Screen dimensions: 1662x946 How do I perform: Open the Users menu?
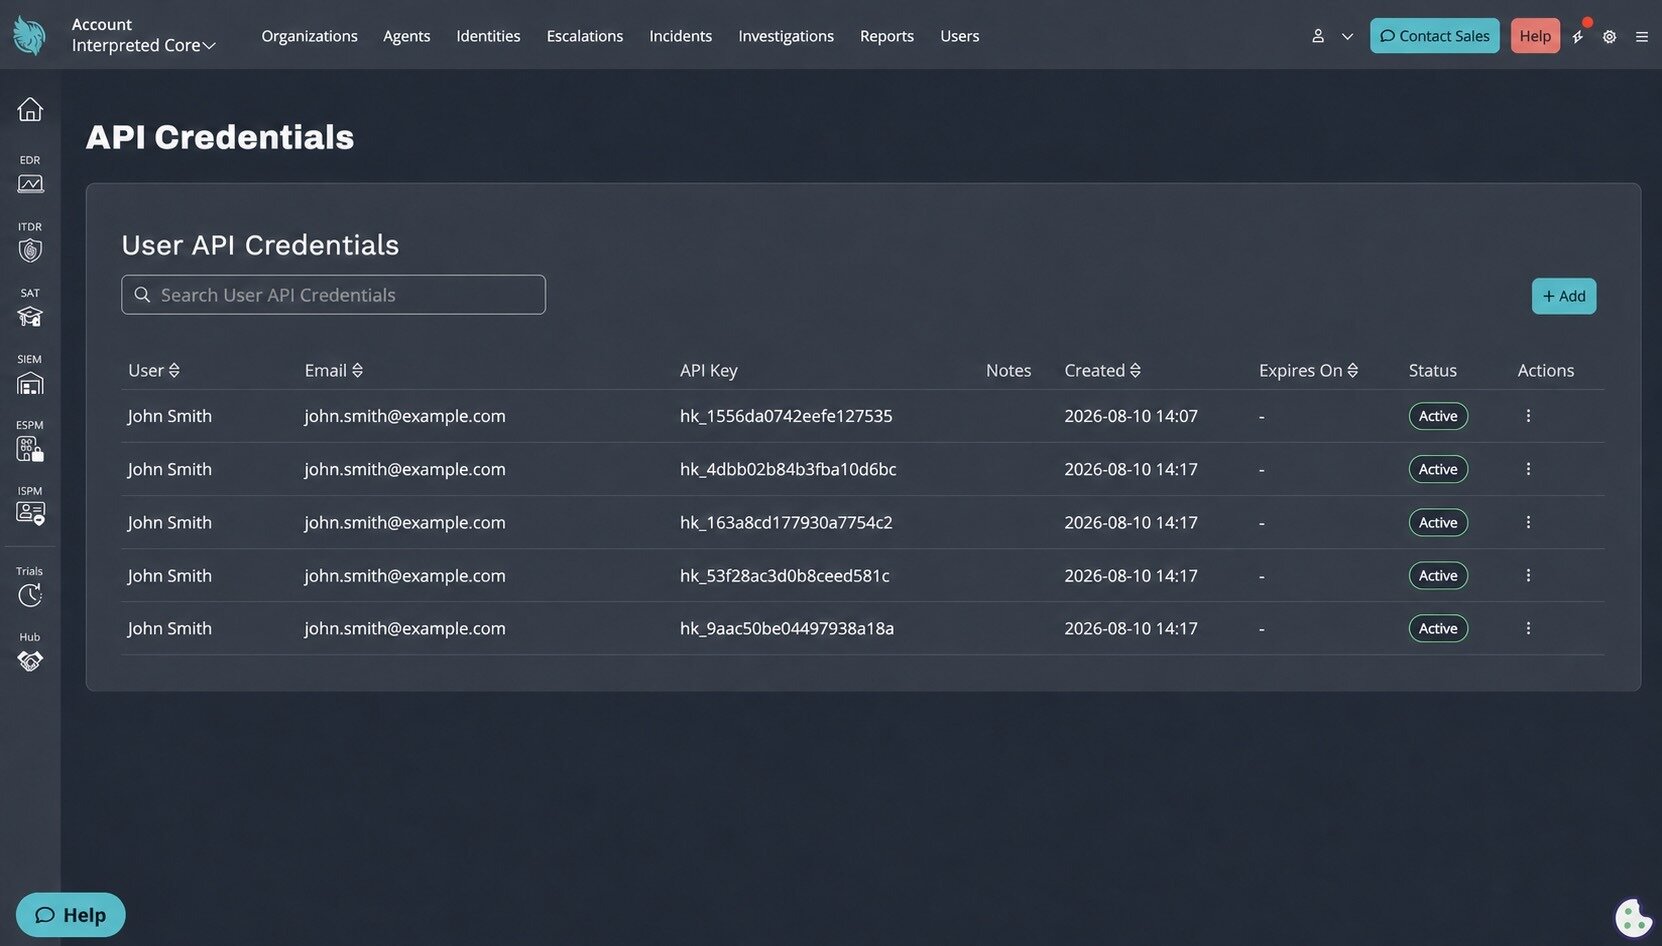(x=959, y=36)
